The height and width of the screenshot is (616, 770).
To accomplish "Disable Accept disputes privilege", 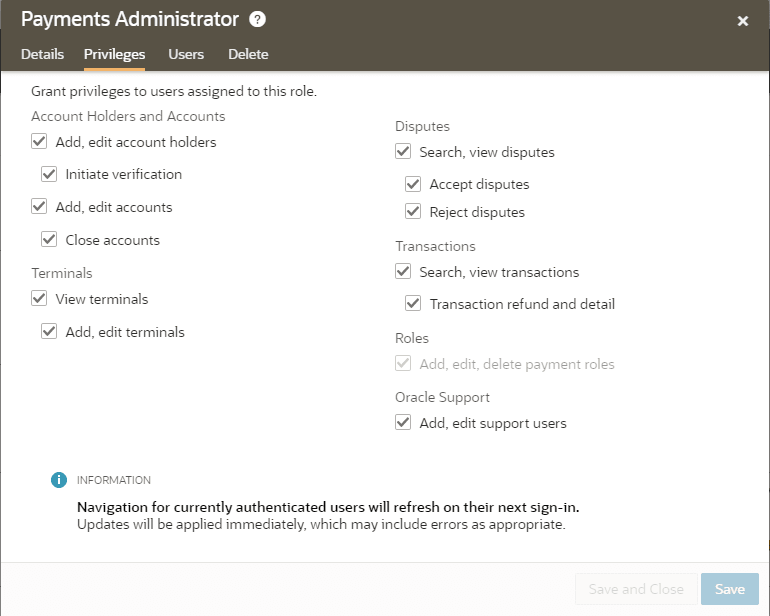I will coord(413,184).
